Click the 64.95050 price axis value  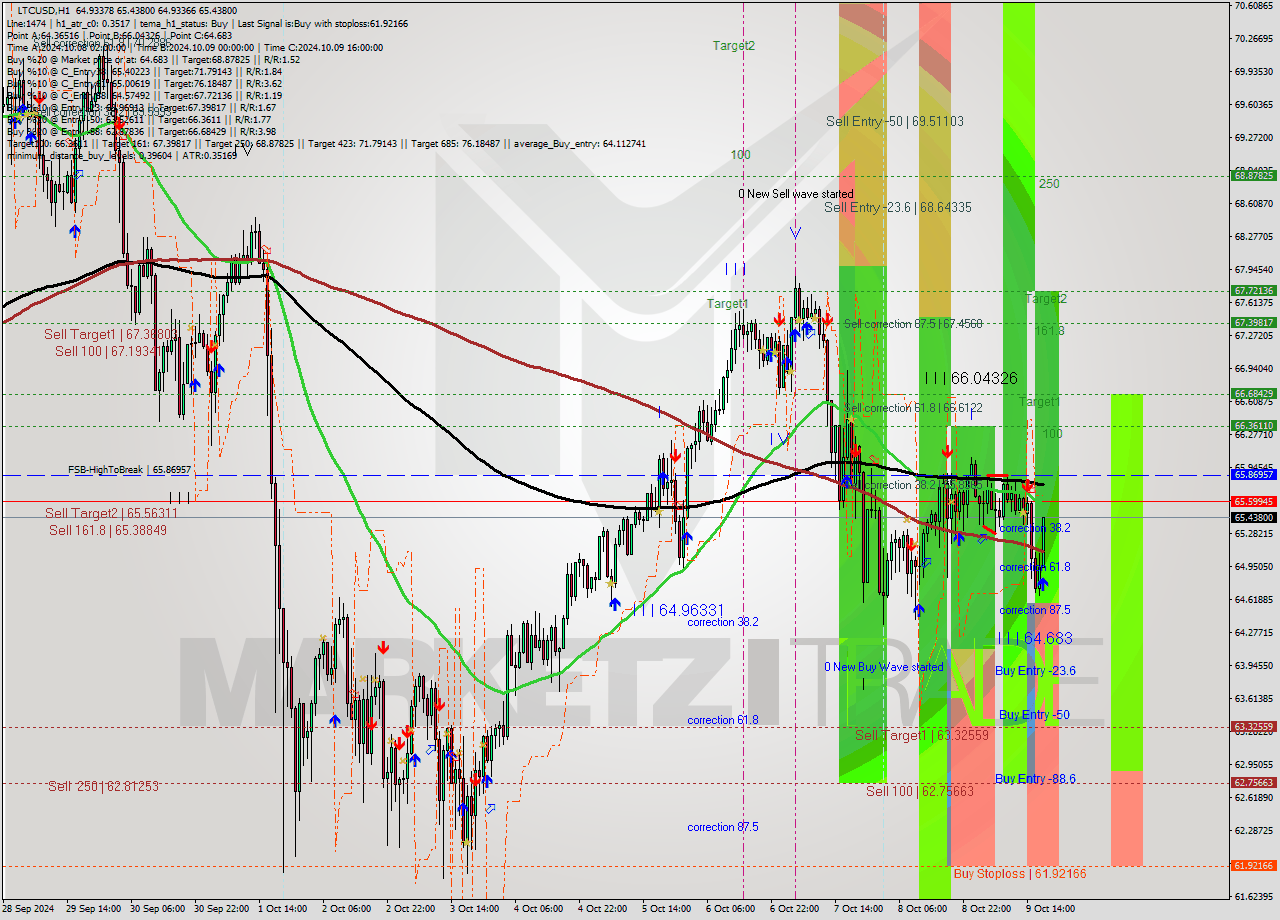click(1254, 567)
